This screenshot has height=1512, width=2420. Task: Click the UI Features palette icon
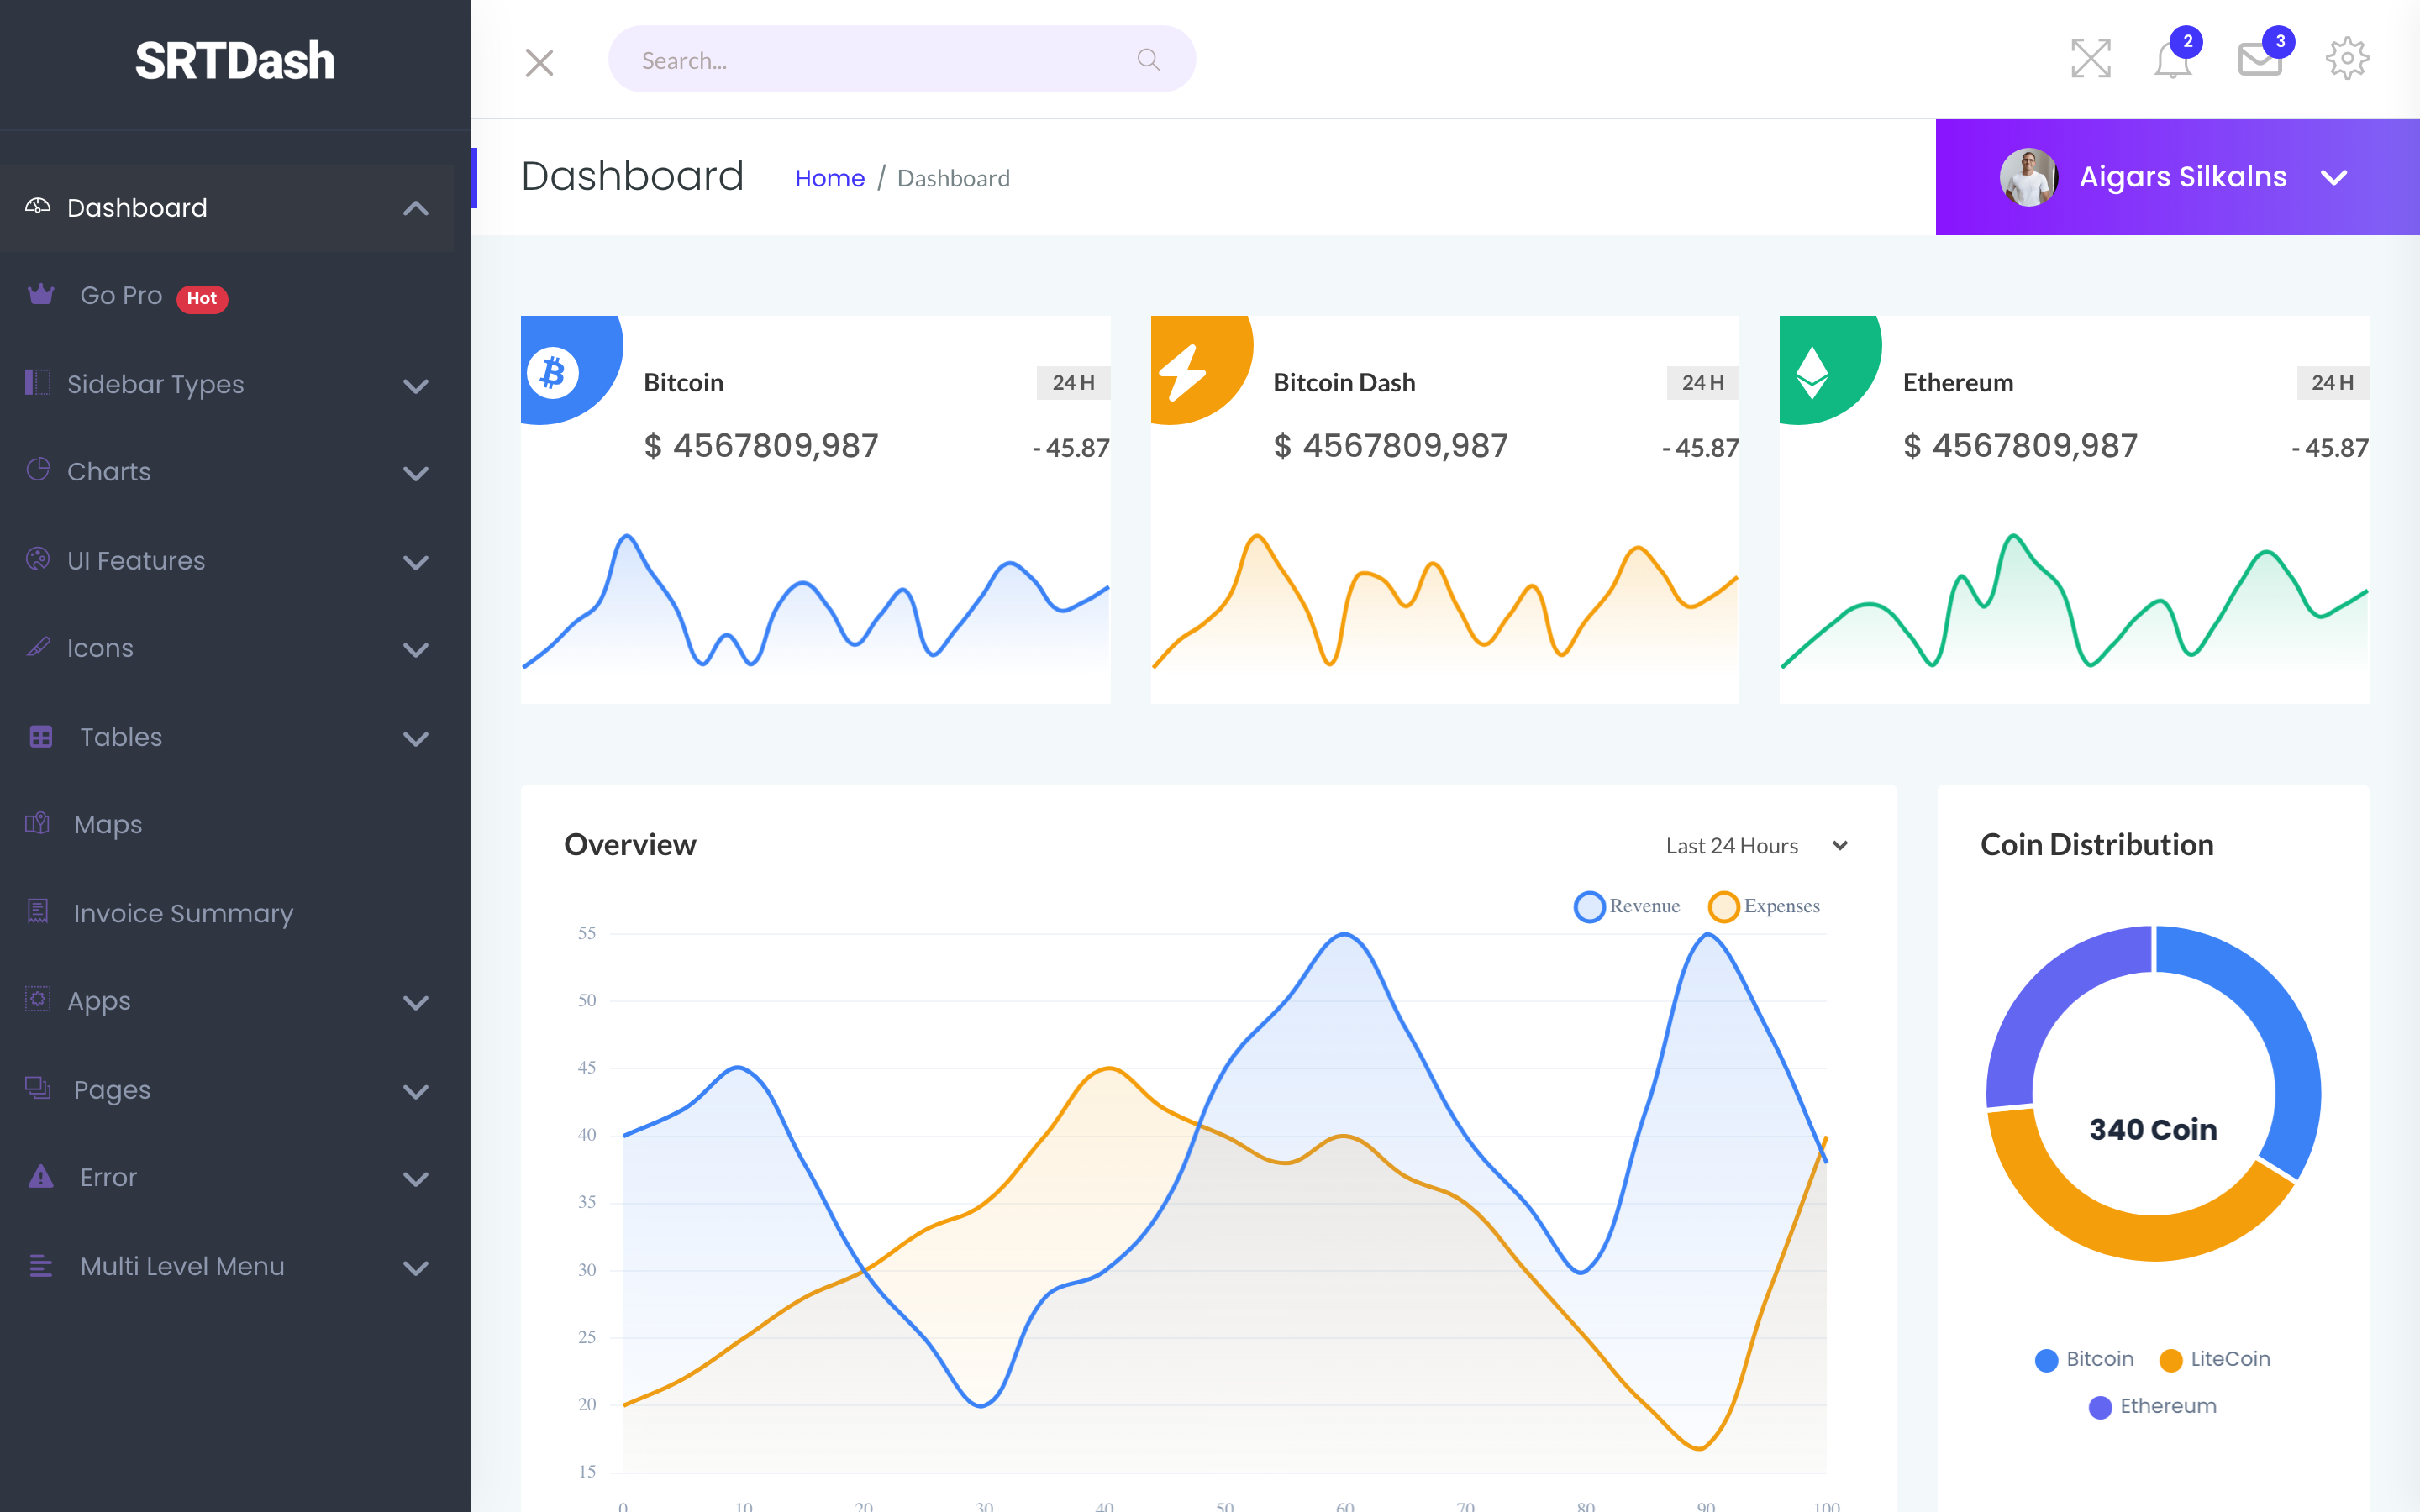[x=38, y=559]
